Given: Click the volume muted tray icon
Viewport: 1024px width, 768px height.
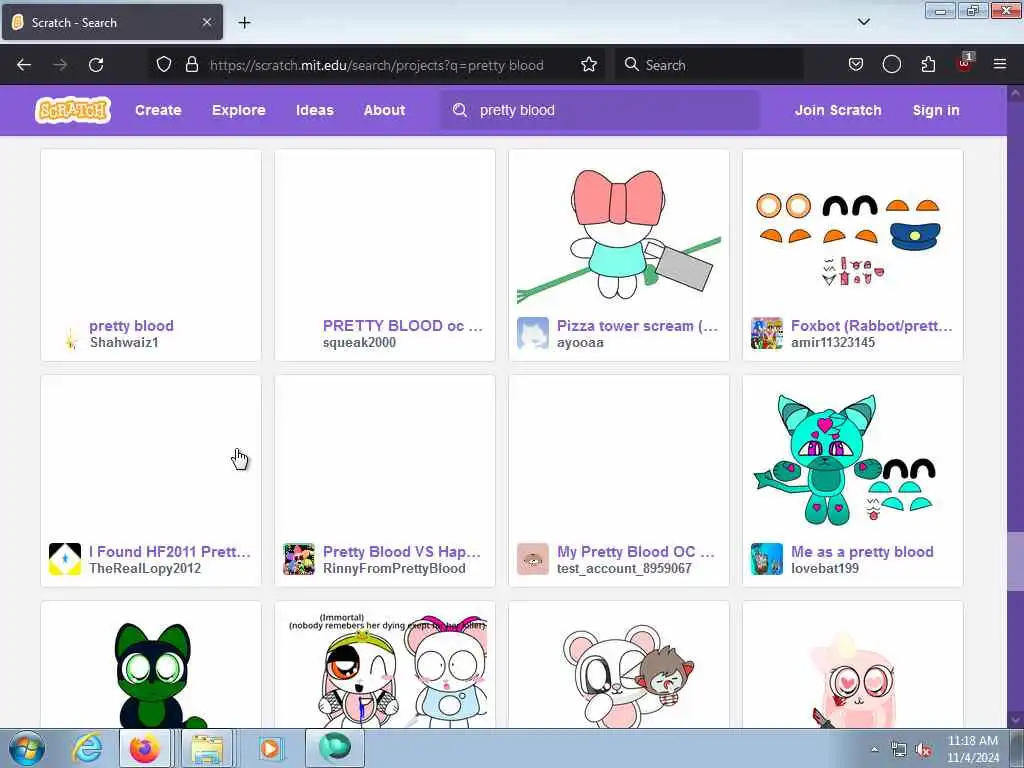Looking at the screenshot, I should click(923, 750).
